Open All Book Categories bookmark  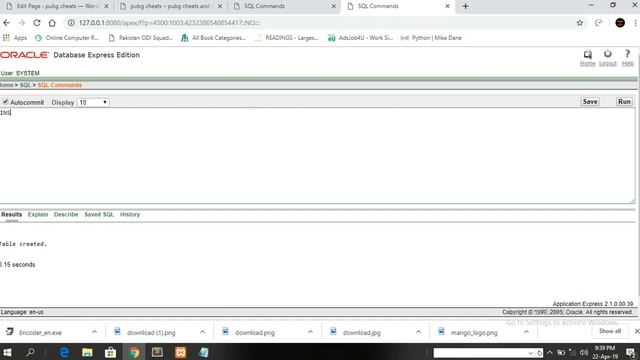click(x=213, y=38)
